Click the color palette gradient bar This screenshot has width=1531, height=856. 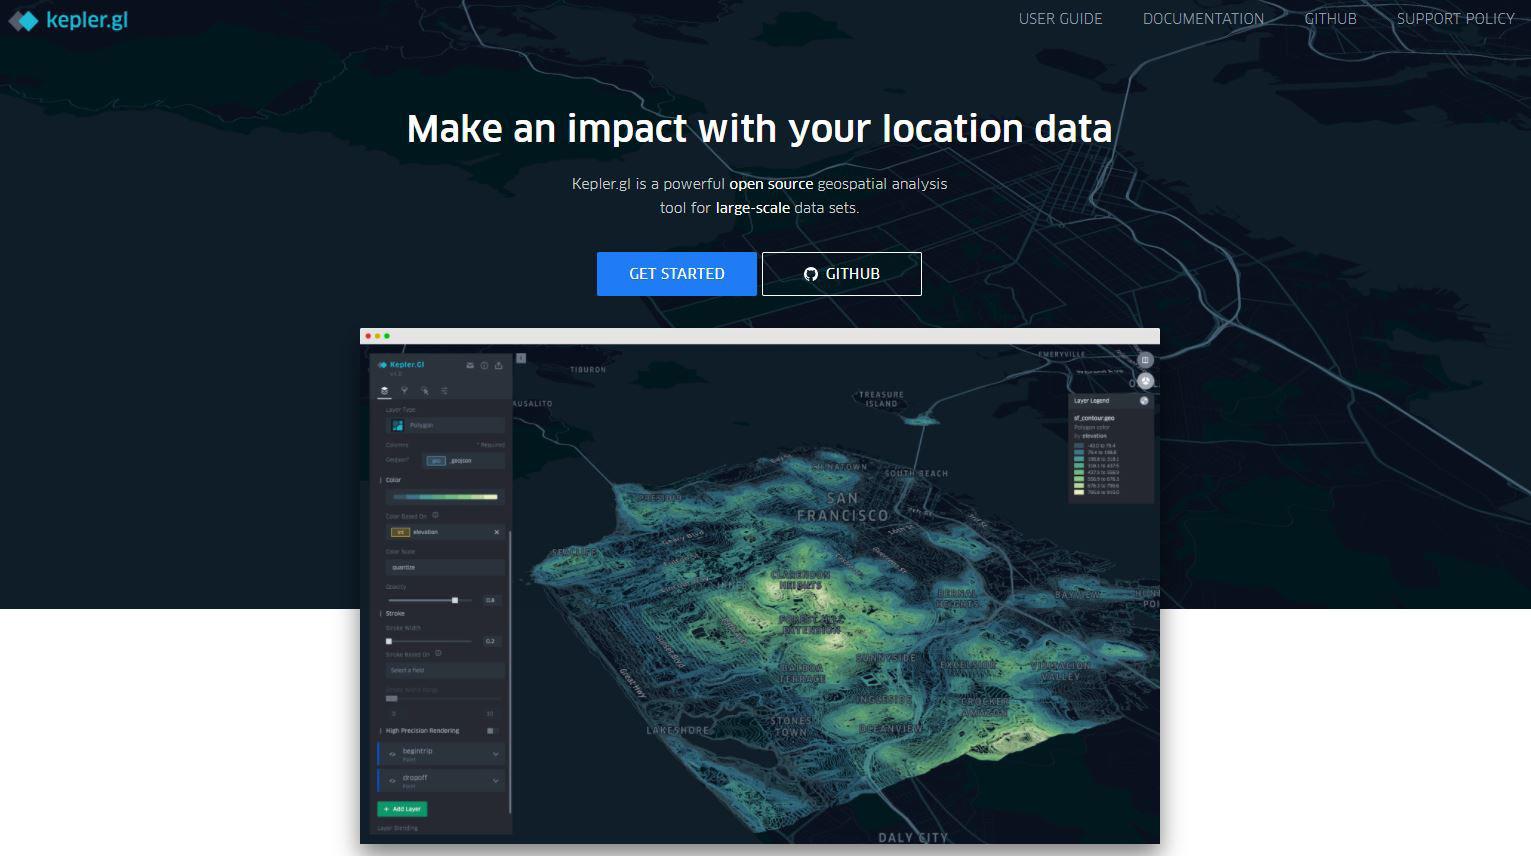445,496
